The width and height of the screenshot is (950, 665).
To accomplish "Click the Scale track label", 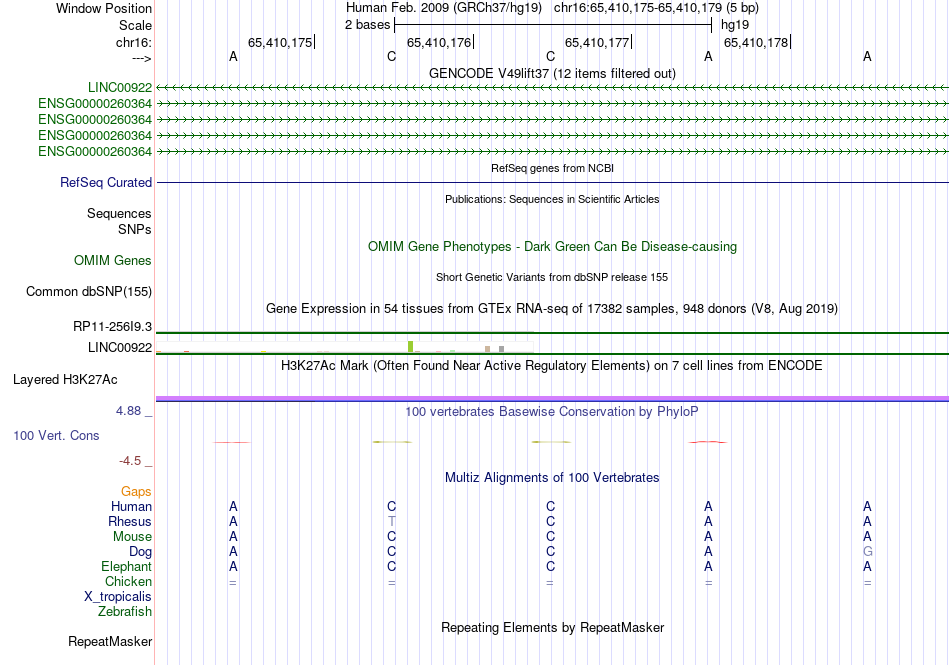I will (135, 25).
